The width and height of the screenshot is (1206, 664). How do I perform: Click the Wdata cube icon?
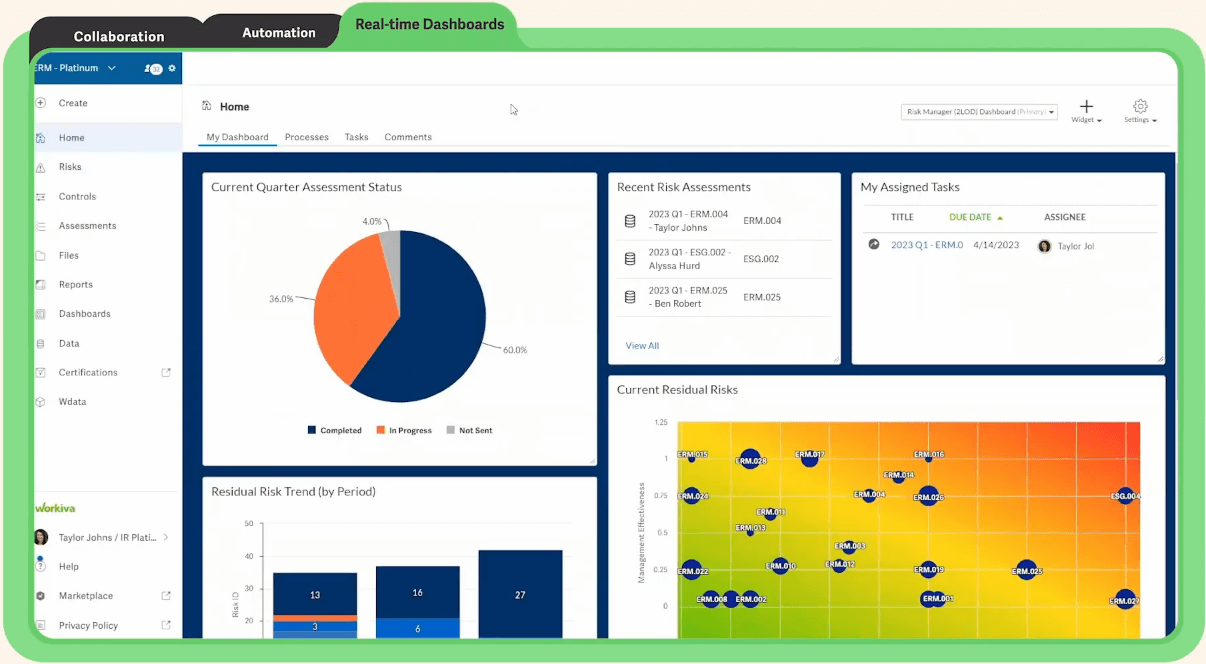[x=40, y=402]
